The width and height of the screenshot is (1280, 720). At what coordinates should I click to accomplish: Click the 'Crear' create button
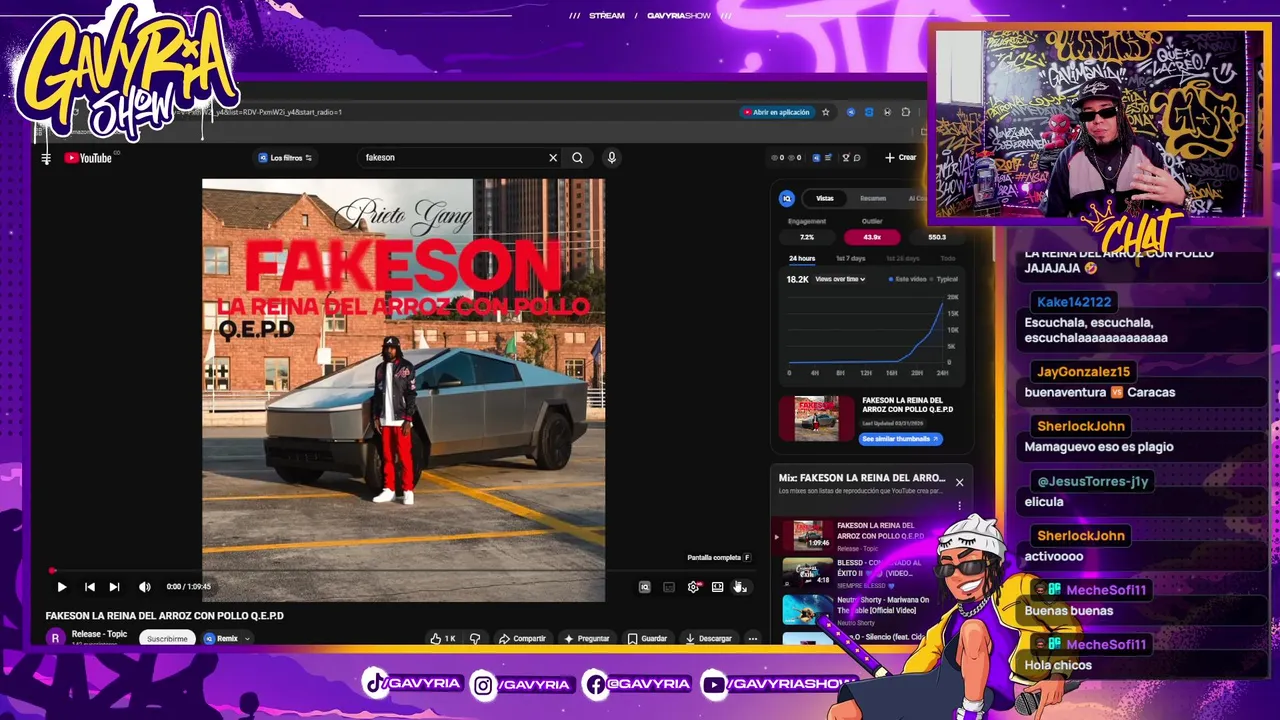tap(900, 158)
